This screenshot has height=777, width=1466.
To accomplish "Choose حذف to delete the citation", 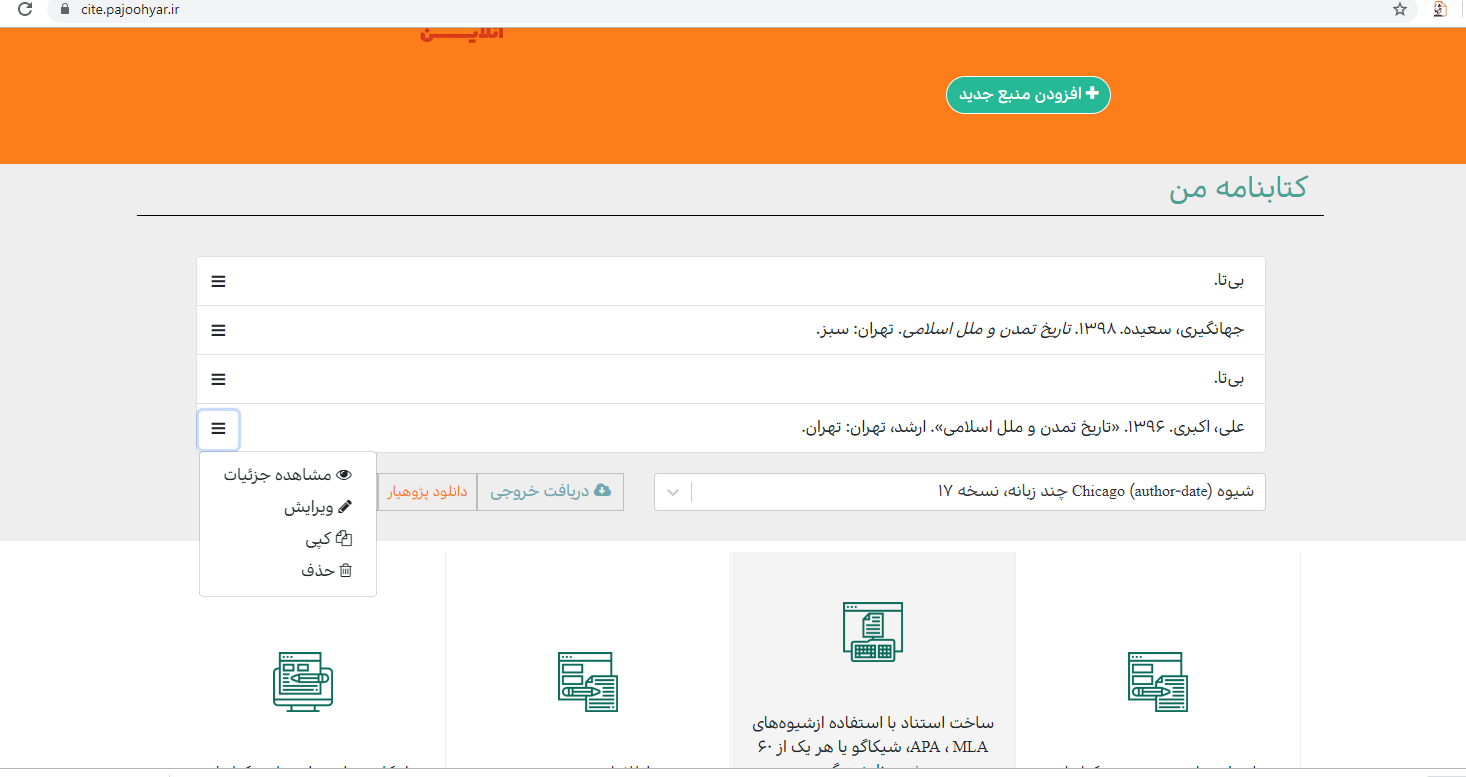I will tap(326, 571).
